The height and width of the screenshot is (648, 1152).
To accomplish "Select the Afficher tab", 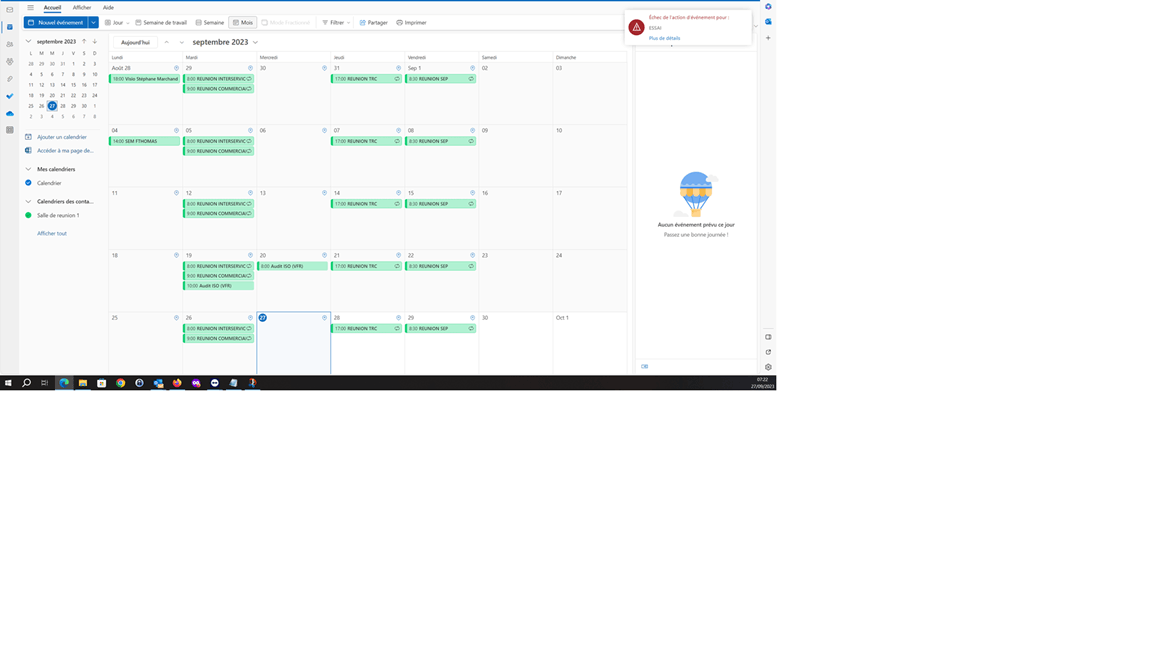I will click(x=82, y=7).
